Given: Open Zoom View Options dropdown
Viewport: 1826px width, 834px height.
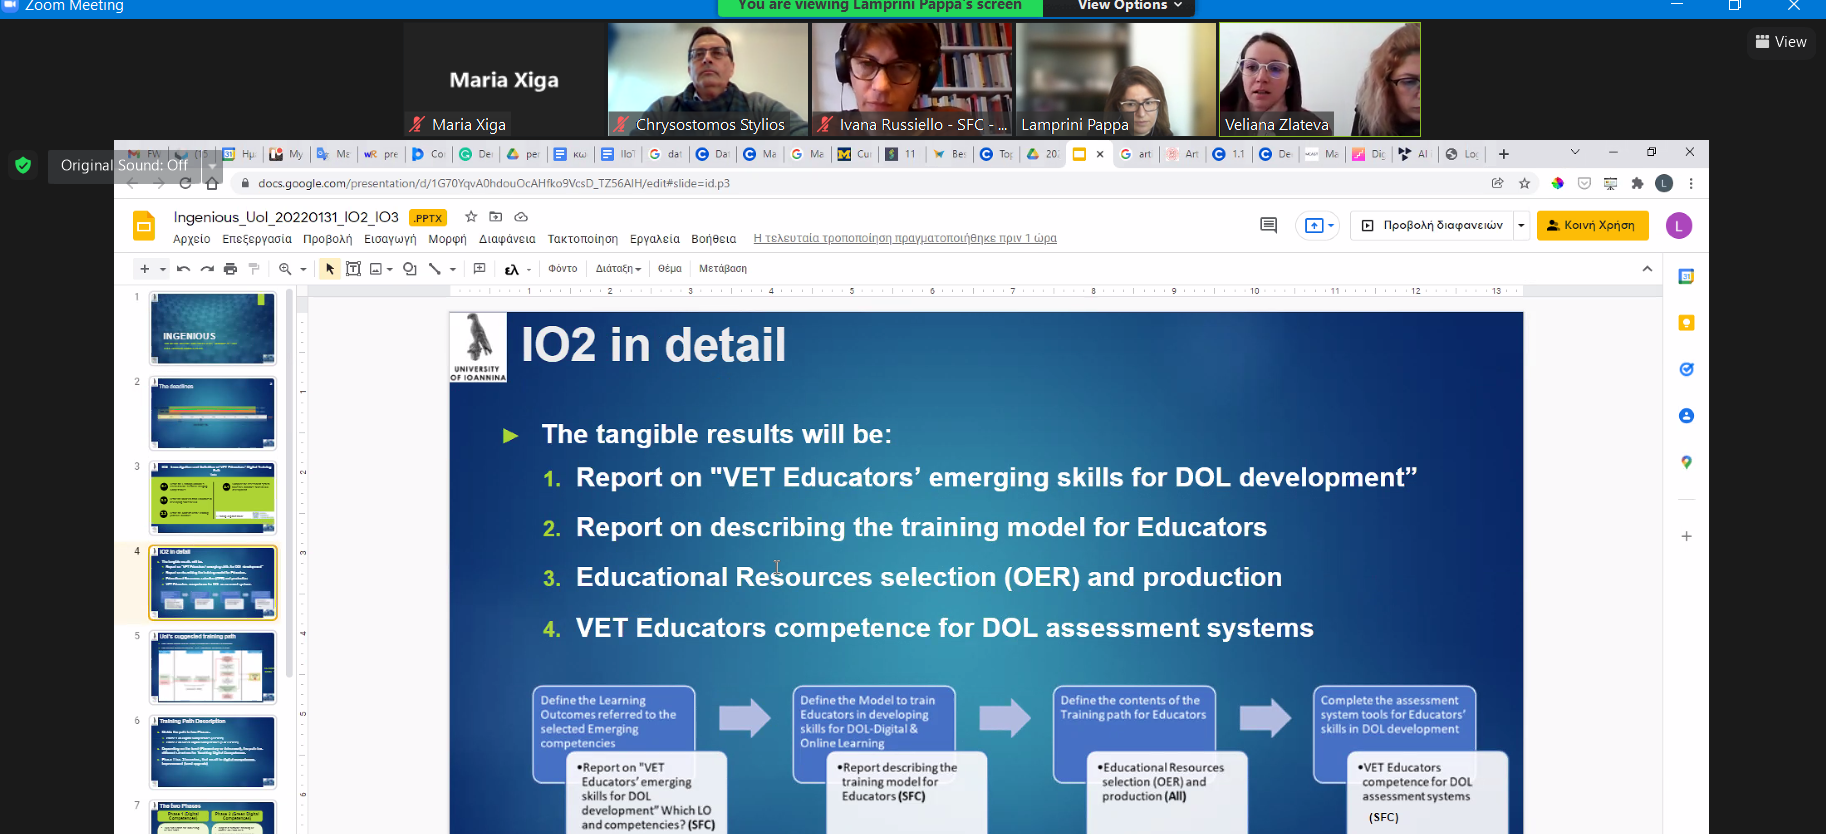Looking at the screenshot, I should tap(1129, 6).
